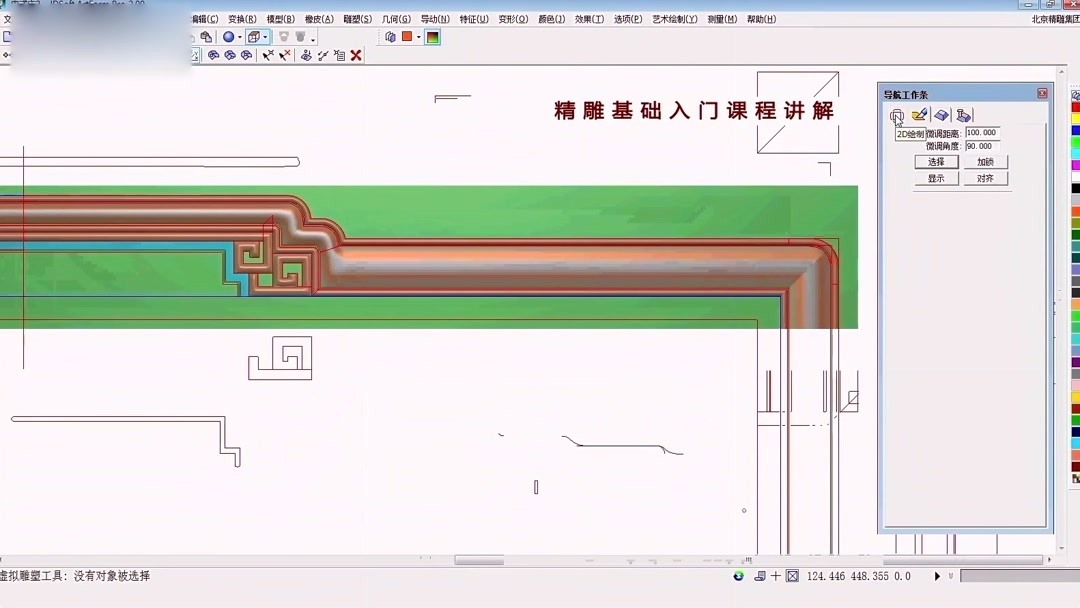The image size is (1080, 608).
Task: Toggle the boxed X display icon in the status bar
Action: (791, 577)
